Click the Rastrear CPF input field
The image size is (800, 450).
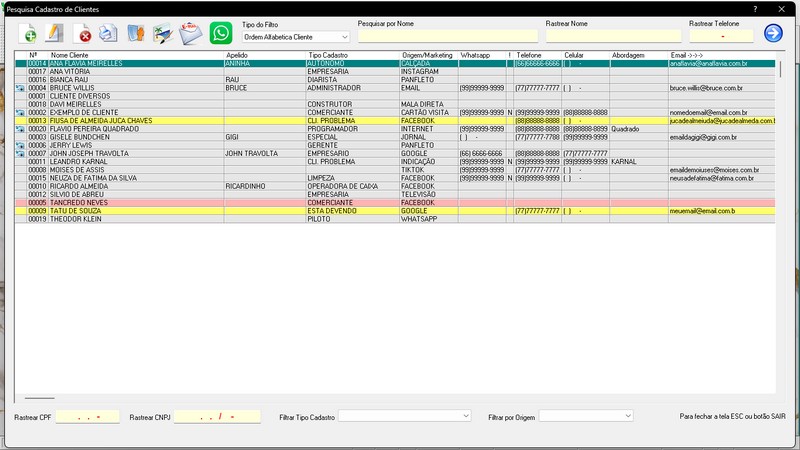88,417
